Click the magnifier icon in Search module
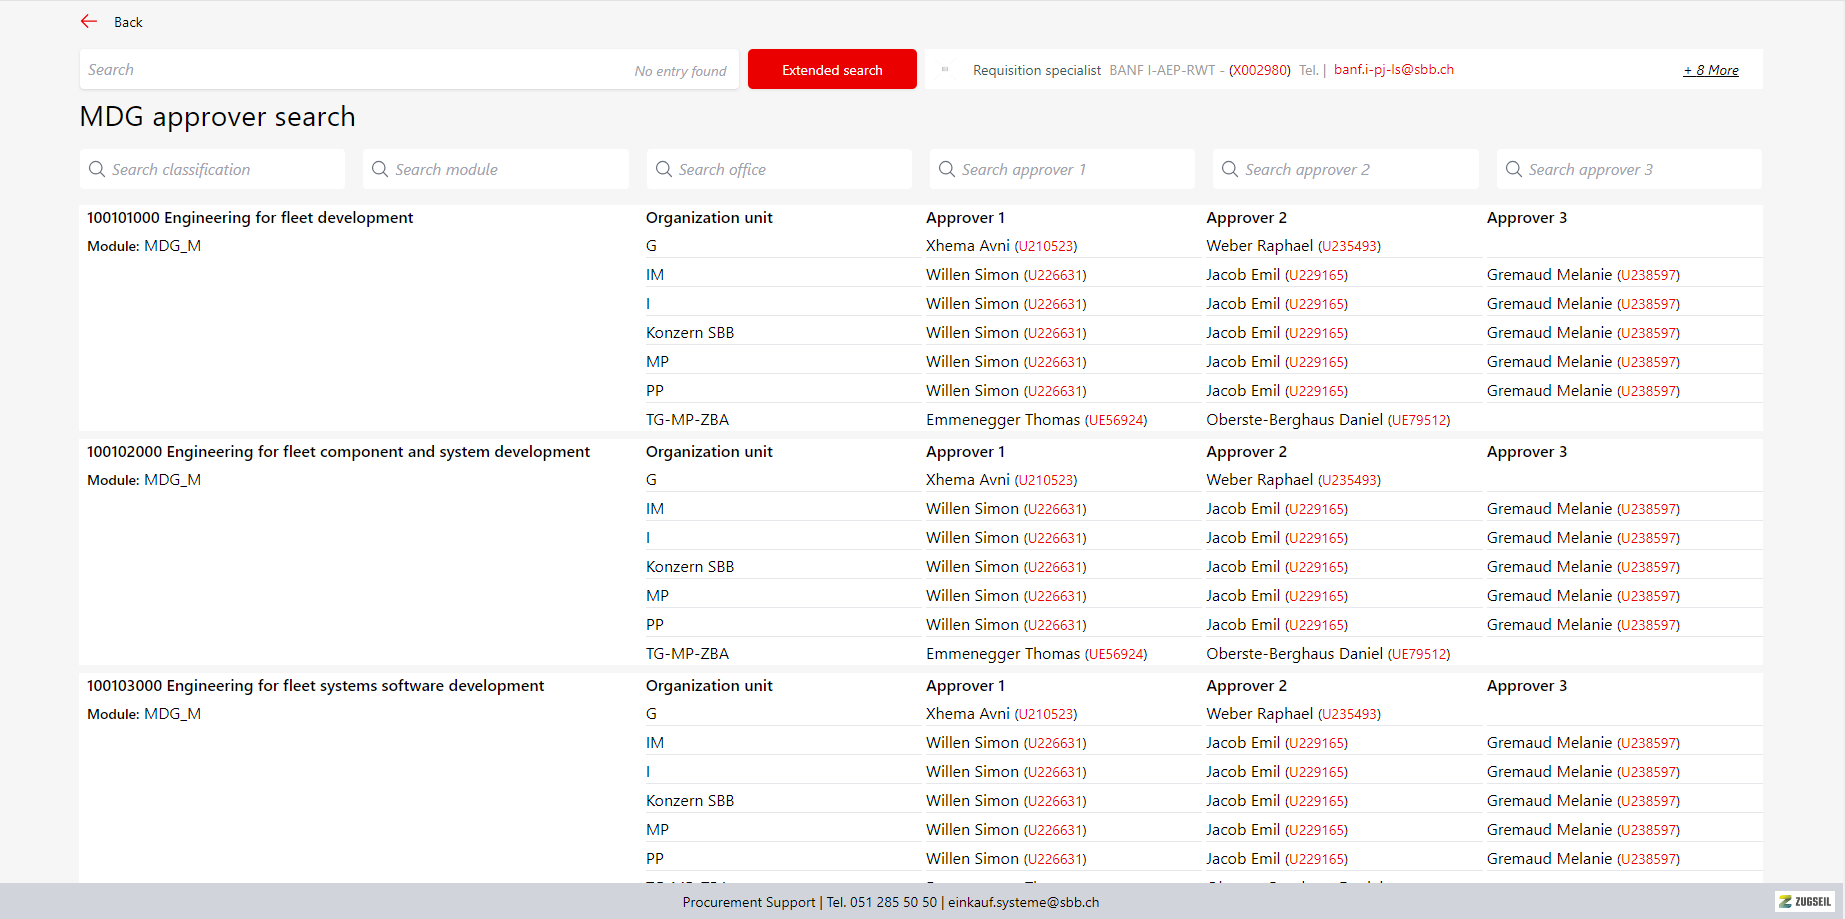 click(x=380, y=169)
